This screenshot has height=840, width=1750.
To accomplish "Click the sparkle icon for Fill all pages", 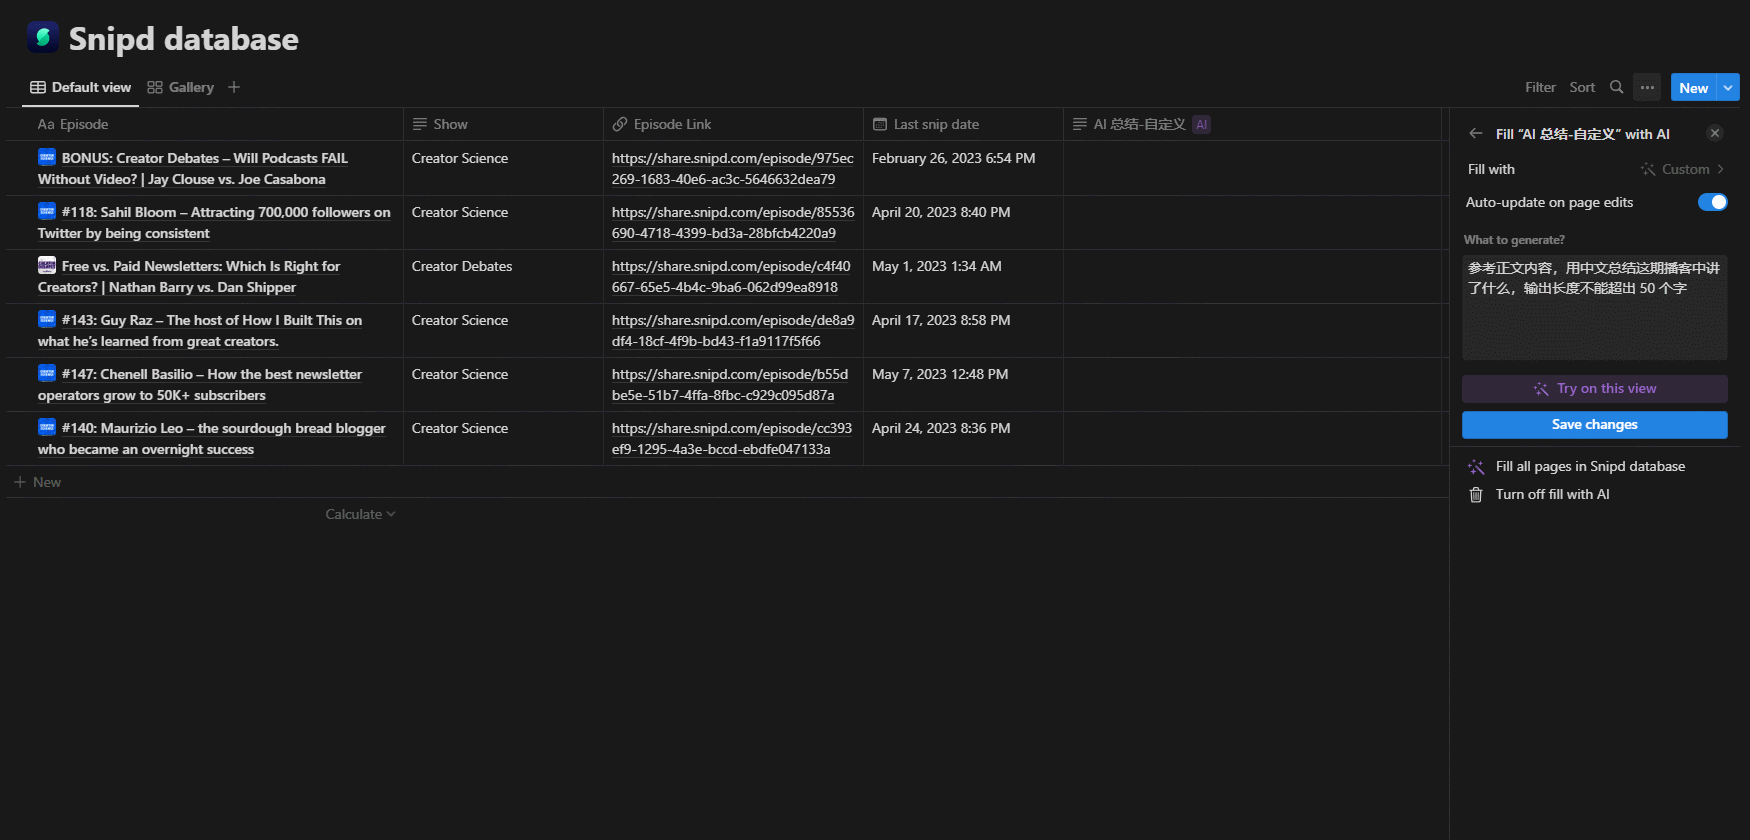I will coord(1476,467).
